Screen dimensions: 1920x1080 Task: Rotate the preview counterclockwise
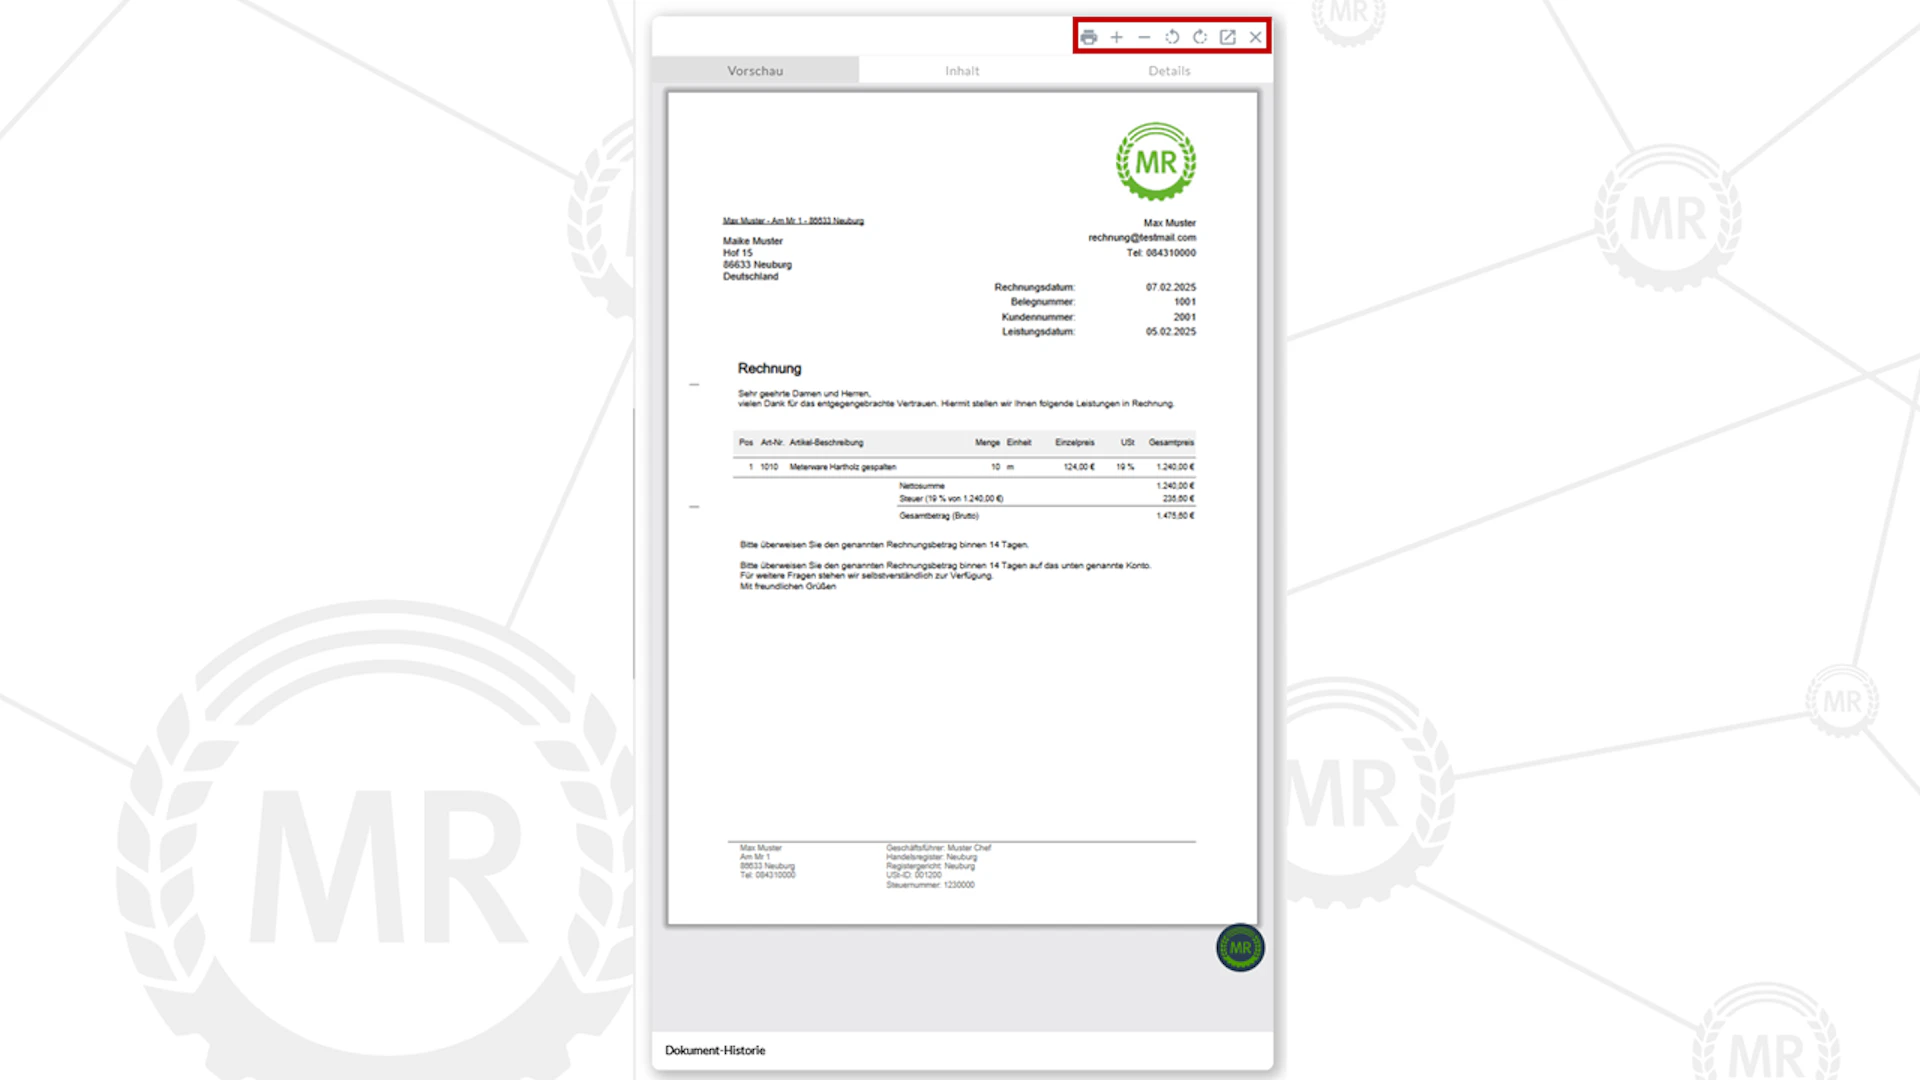pos(1172,37)
